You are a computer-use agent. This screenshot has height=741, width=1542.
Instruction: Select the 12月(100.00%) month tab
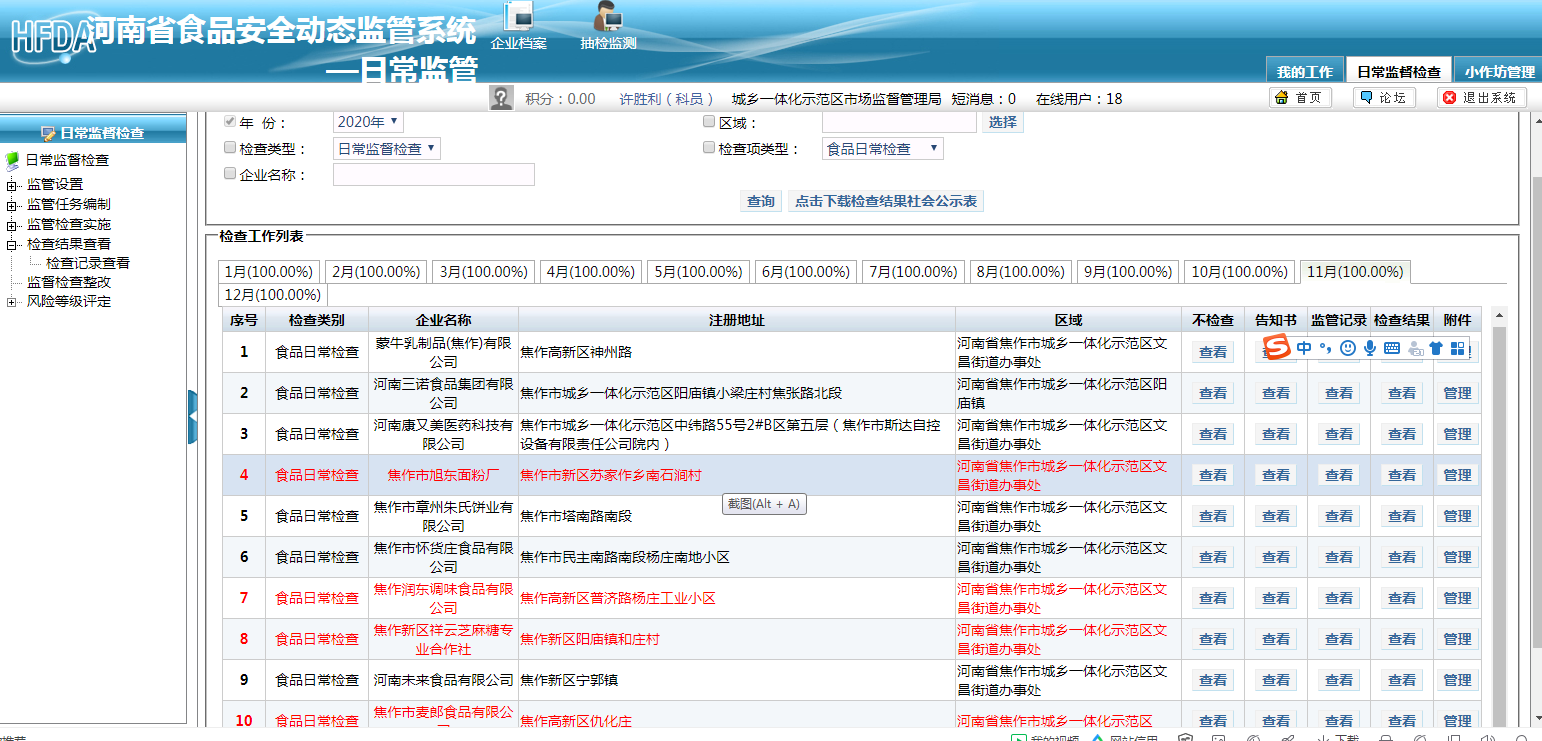click(x=273, y=295)
